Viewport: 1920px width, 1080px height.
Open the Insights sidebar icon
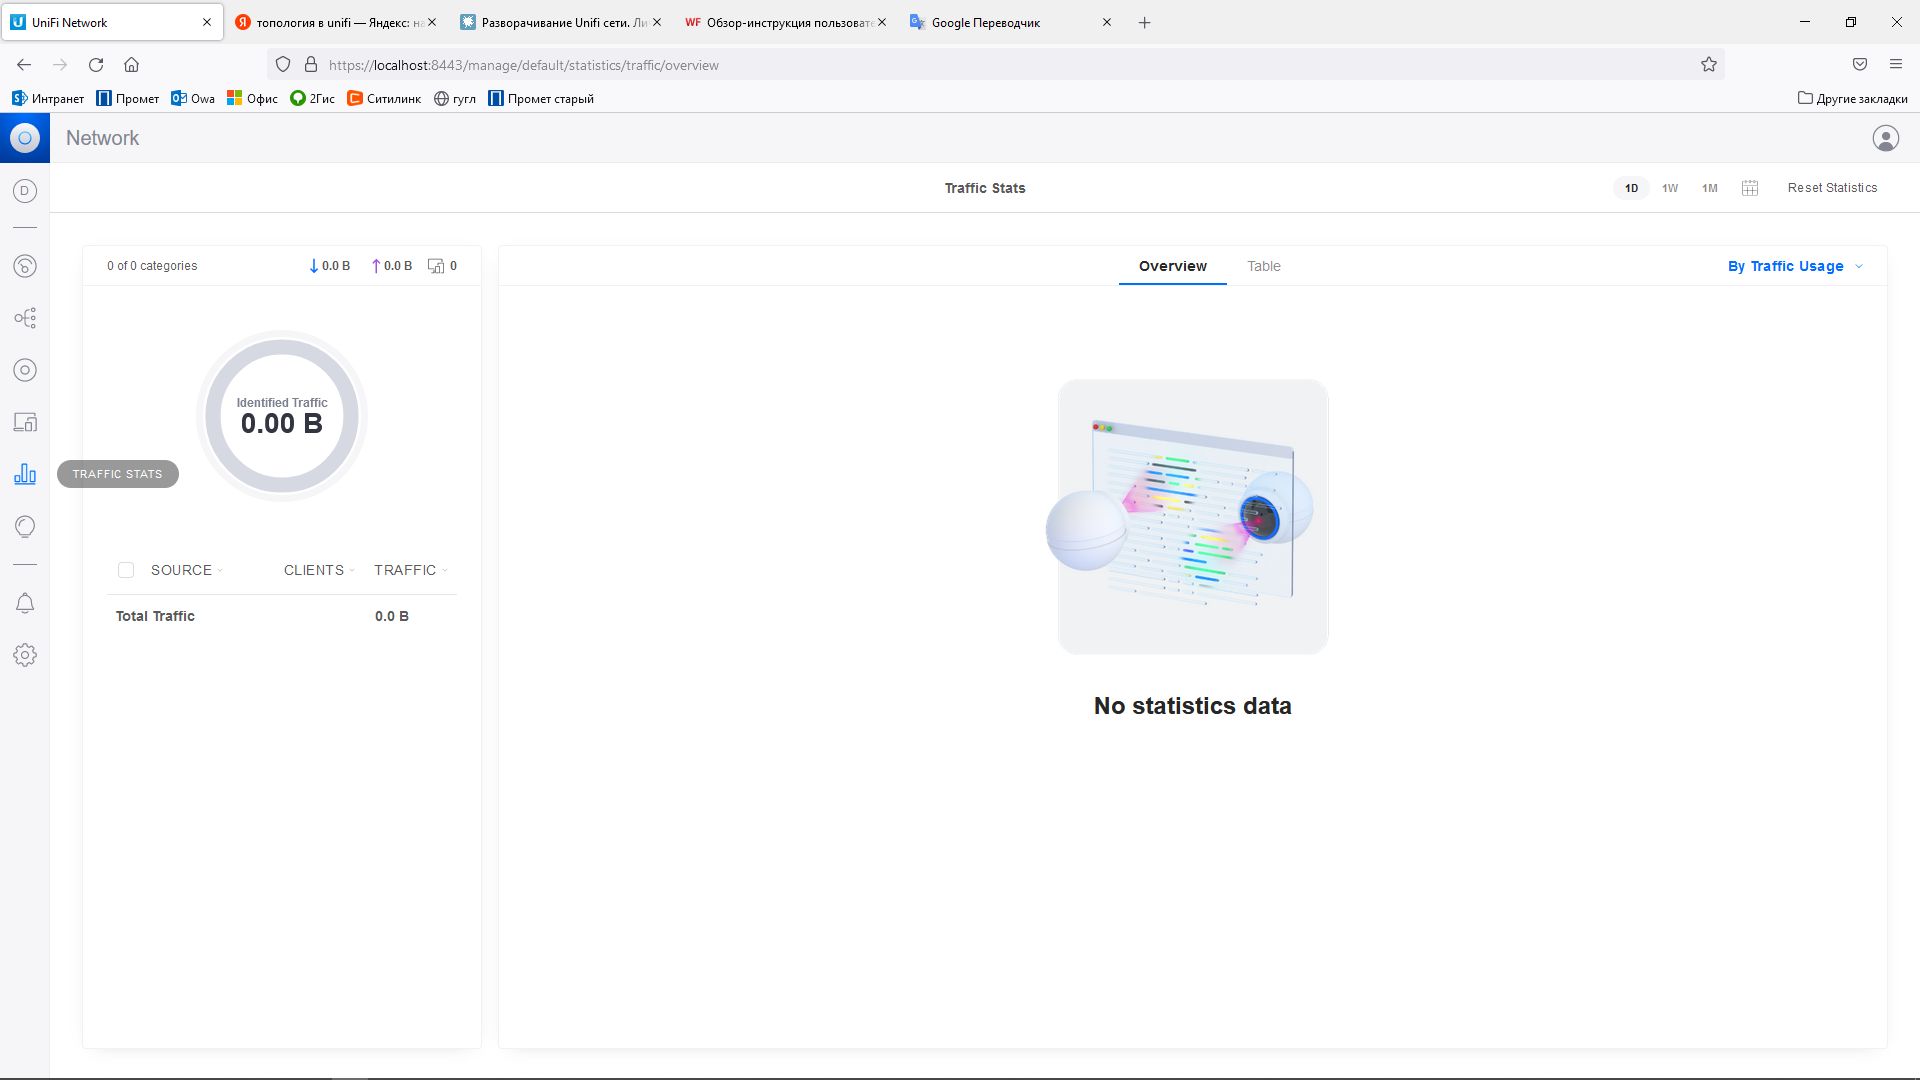point(25,526)
